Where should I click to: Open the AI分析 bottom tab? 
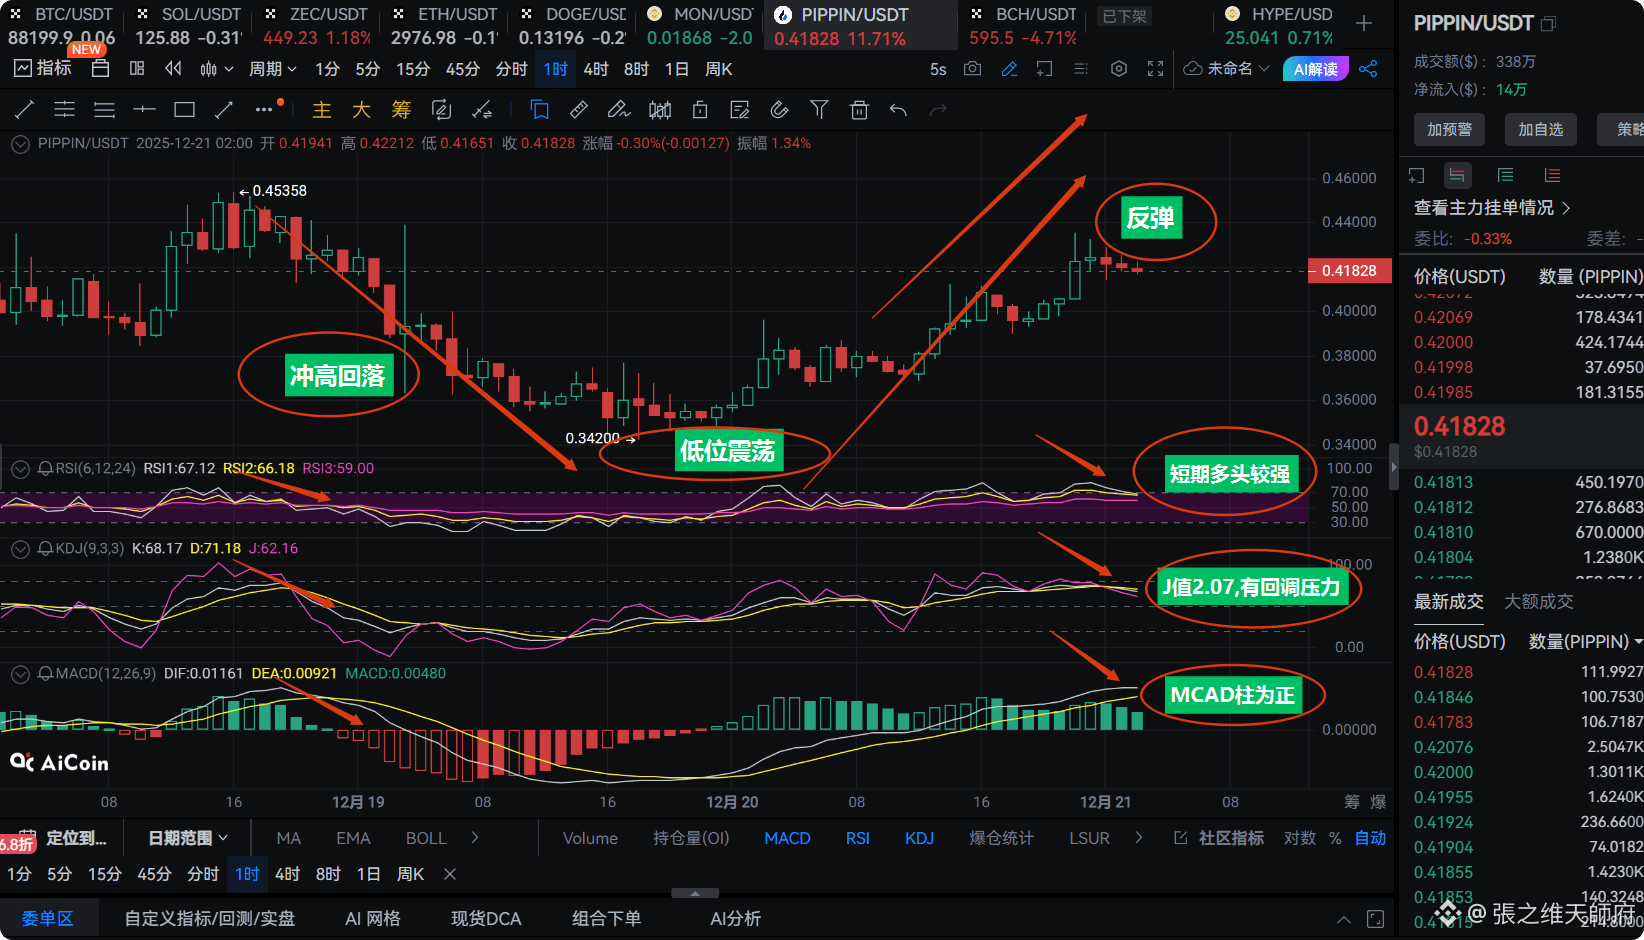tap(735, 918)
